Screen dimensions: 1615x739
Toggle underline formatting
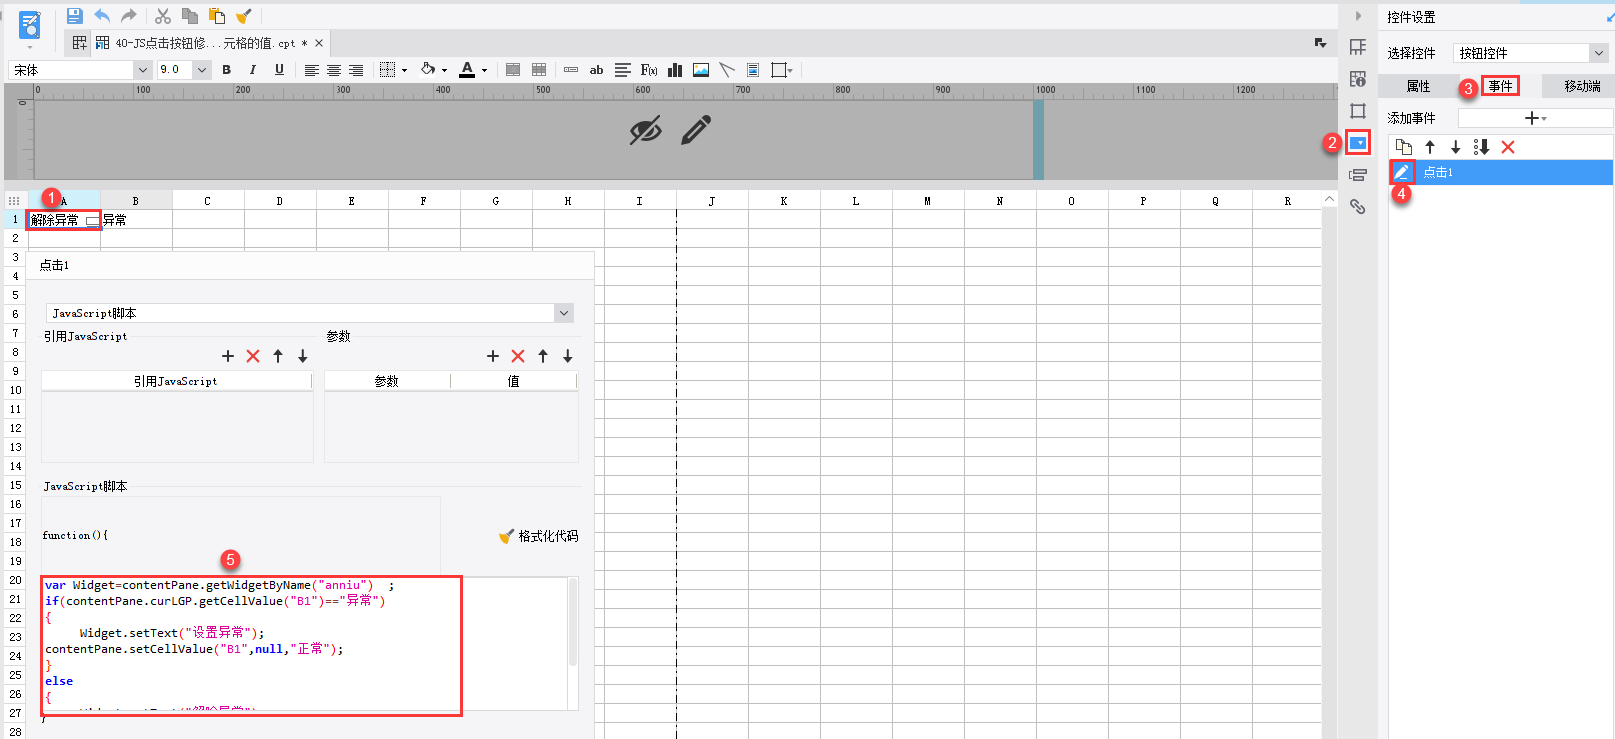(279, 70)
